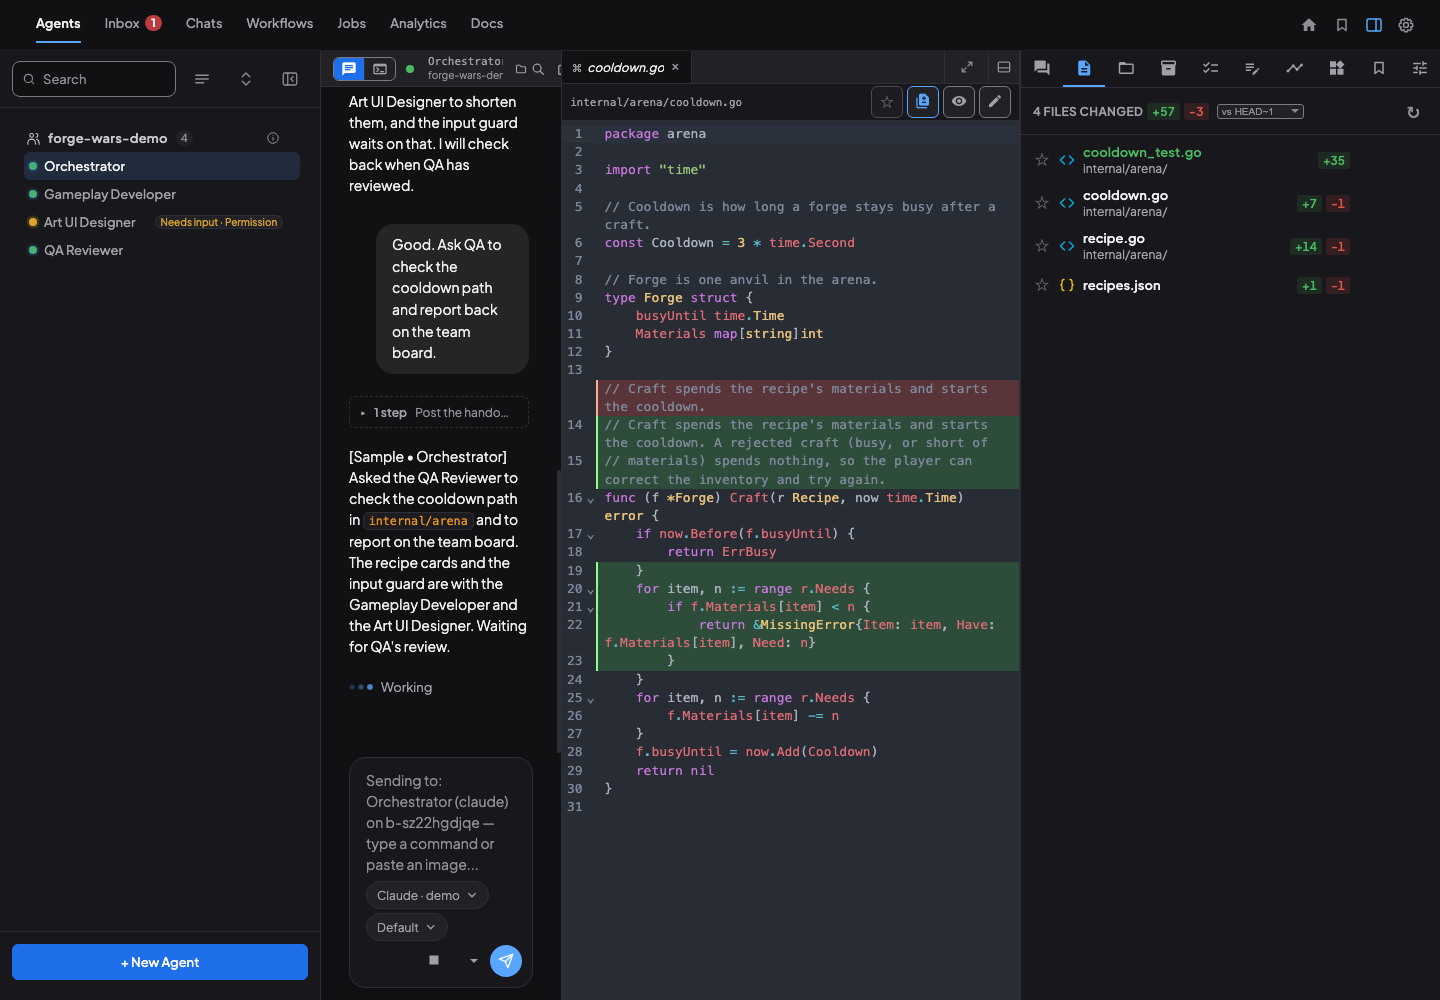Screen dimensions: 1440x1000
Task: Stop the working agent with square button
Action: 434,960
